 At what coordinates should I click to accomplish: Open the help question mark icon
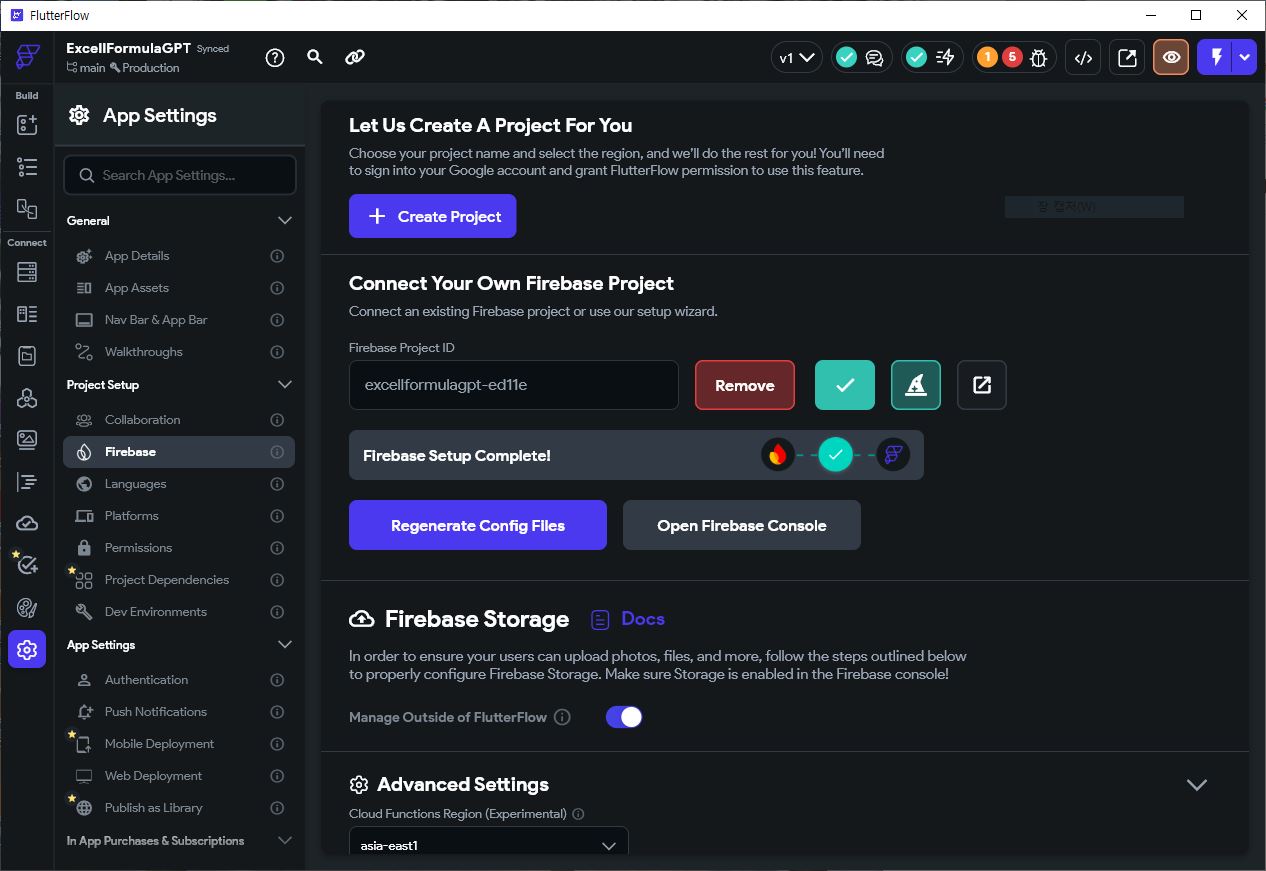tap(275, 58)
